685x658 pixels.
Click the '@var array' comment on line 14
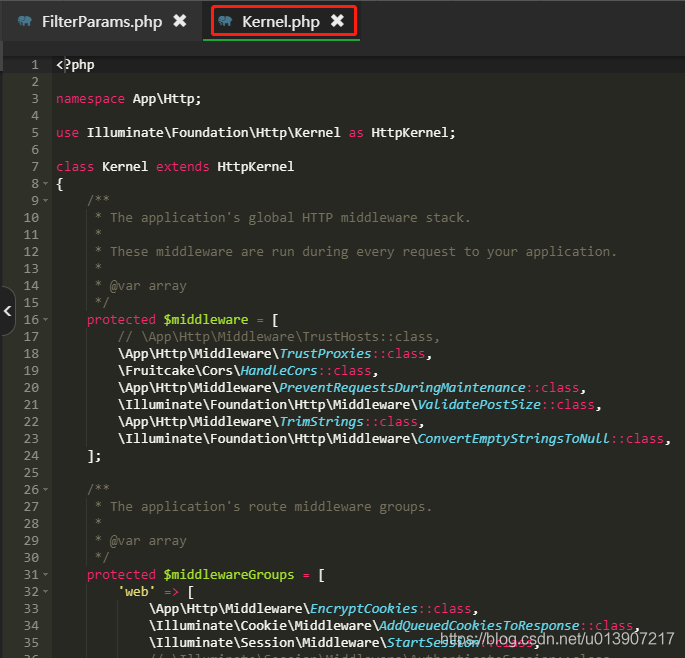tap(148, 286)
